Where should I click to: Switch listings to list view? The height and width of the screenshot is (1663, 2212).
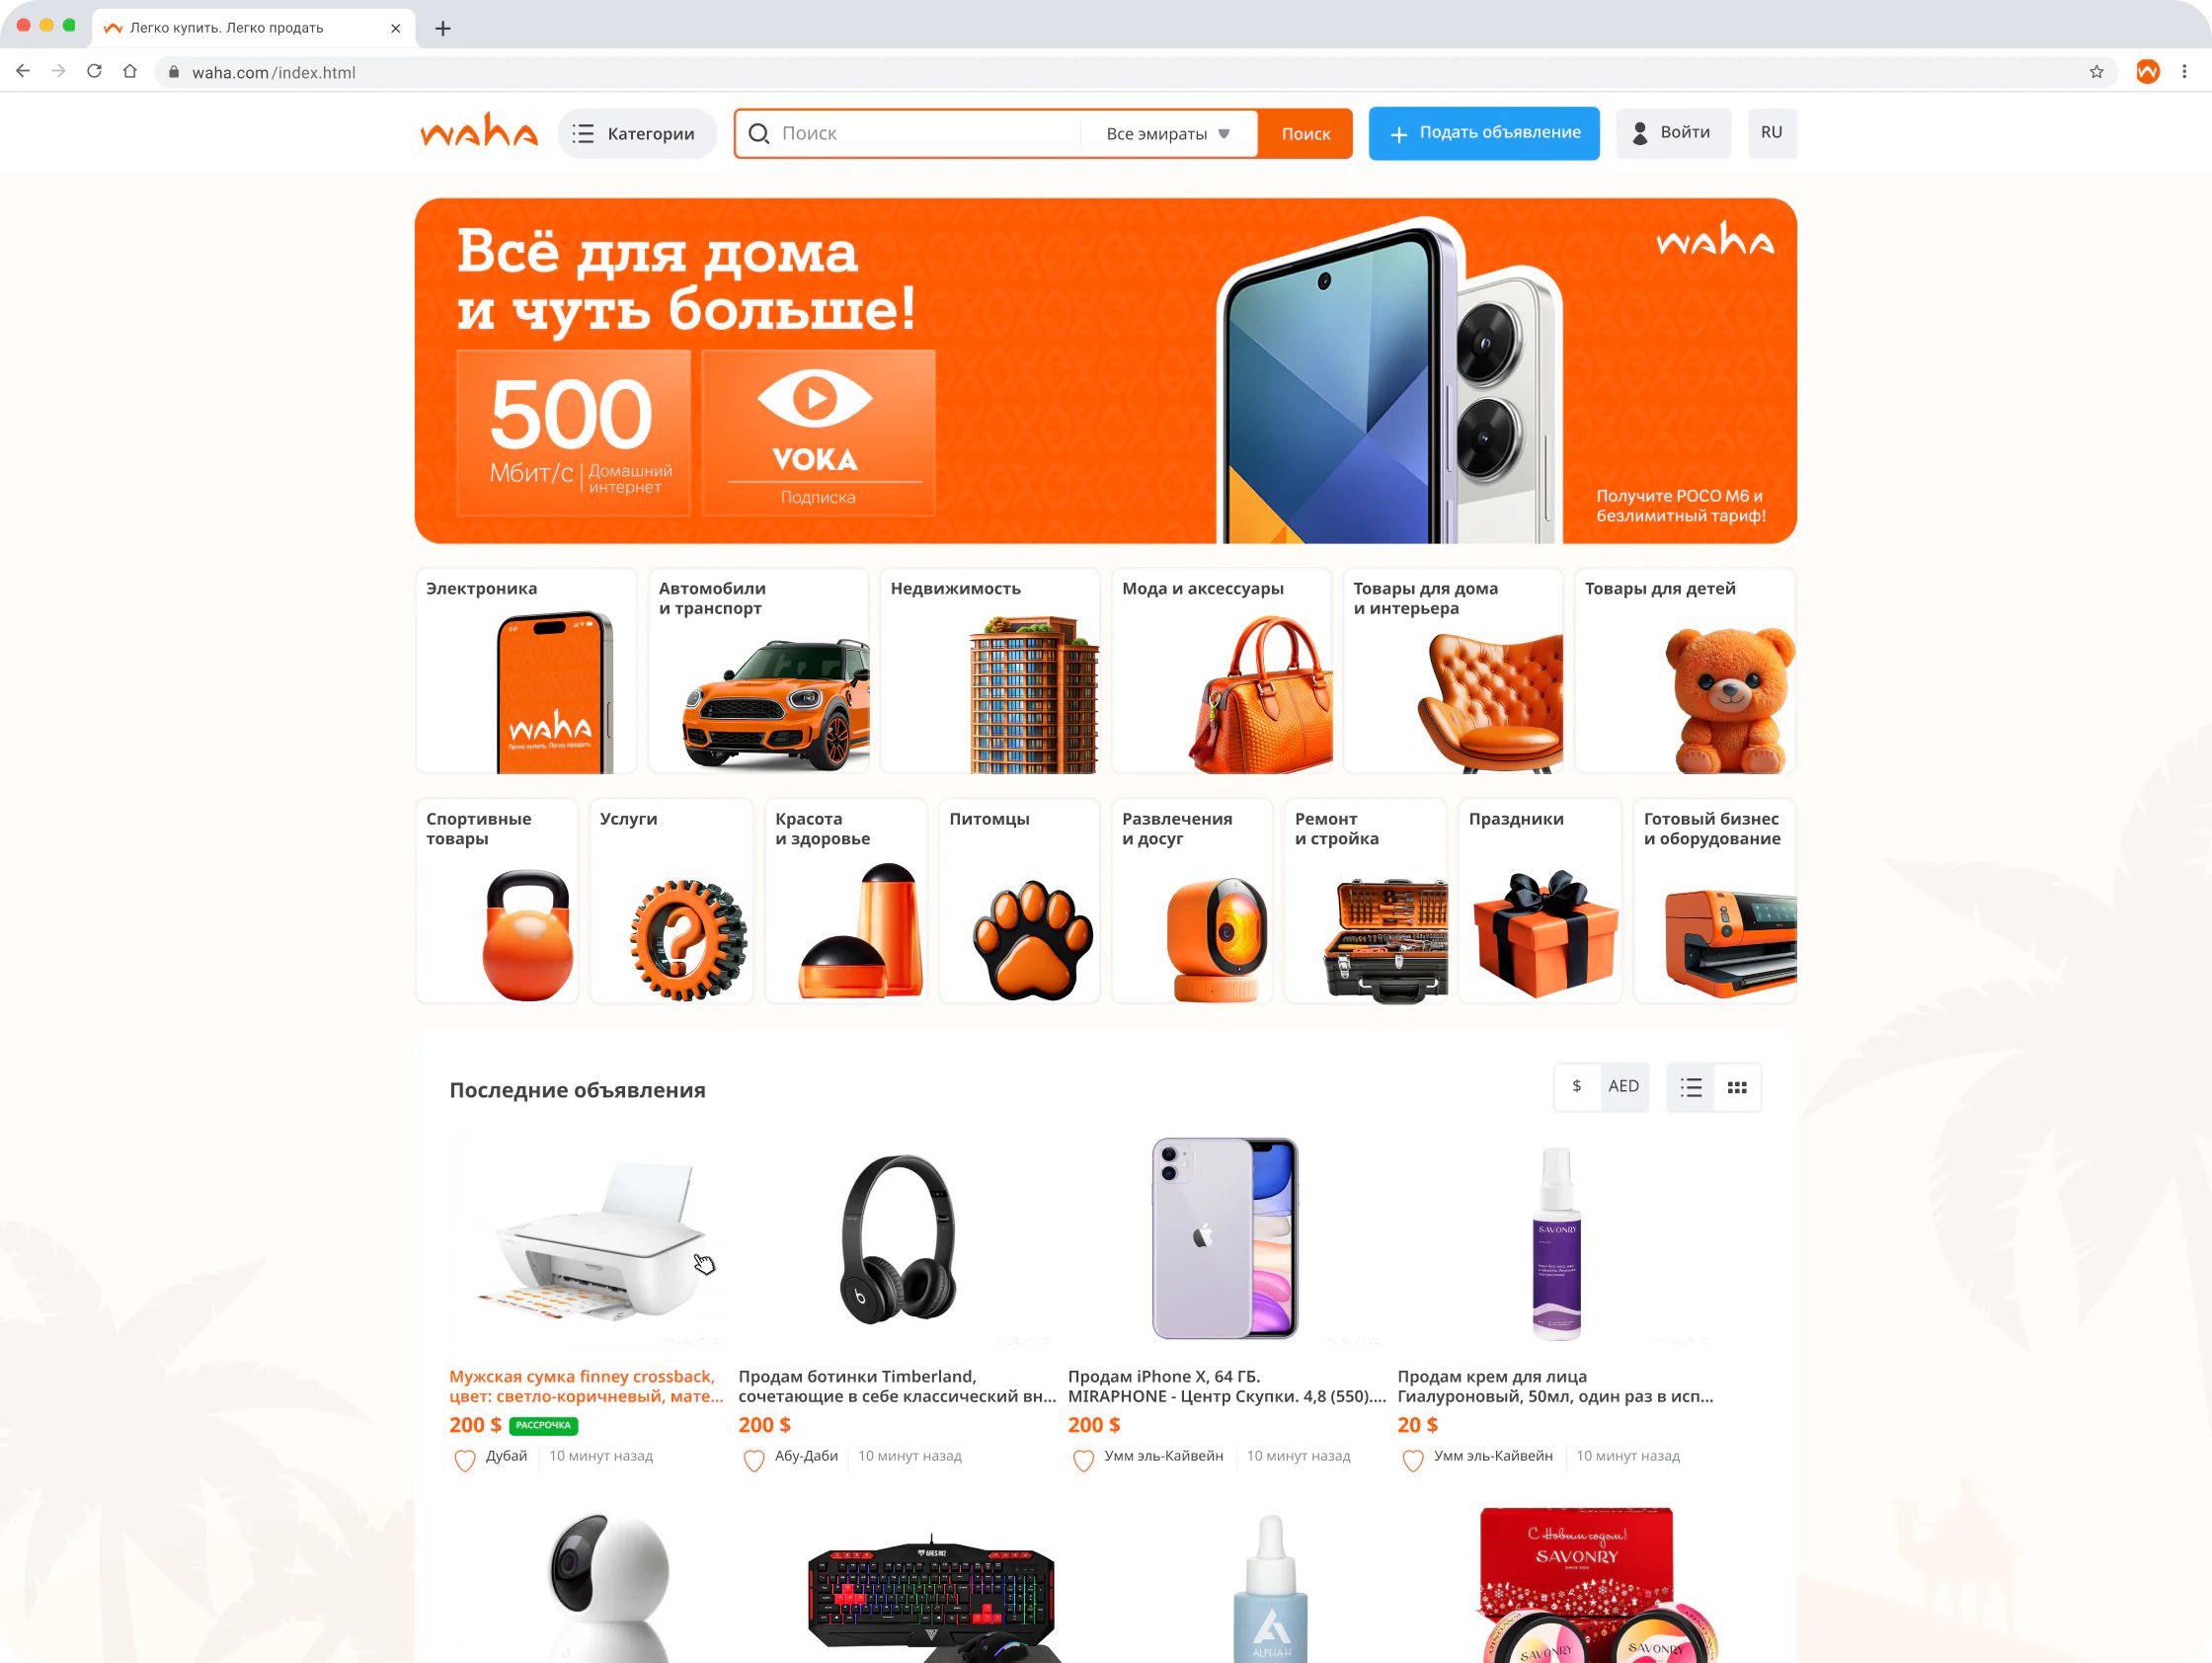click(1691, 1087)
